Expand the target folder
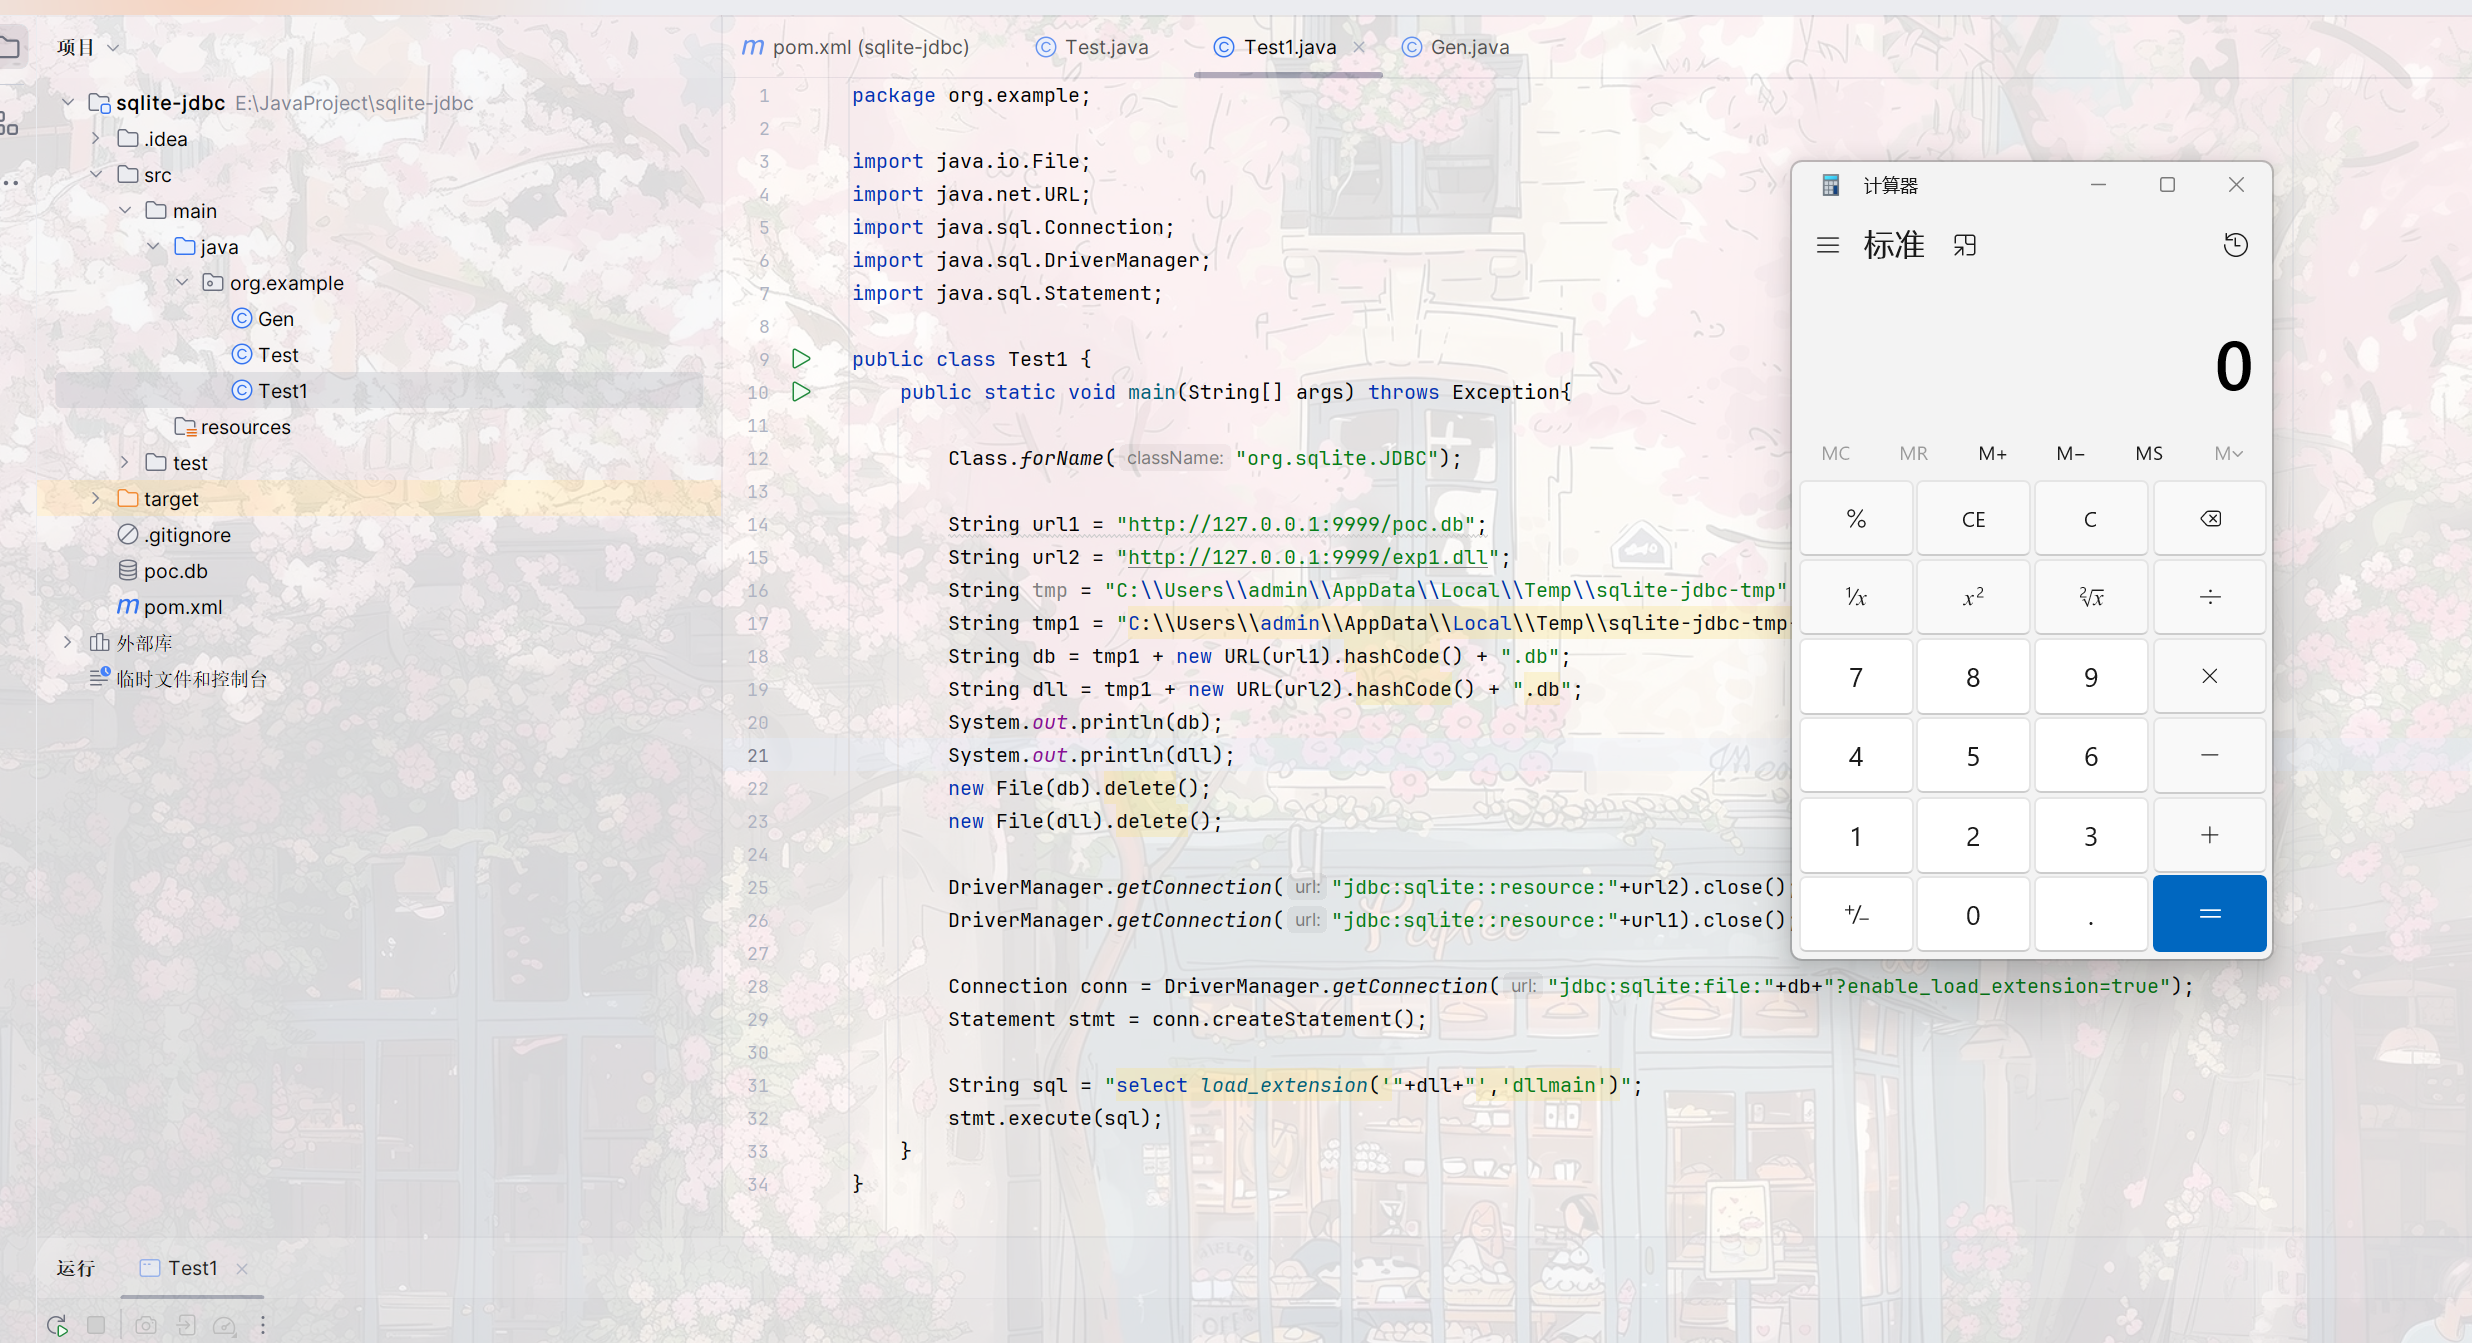 (x=96, y=498)
